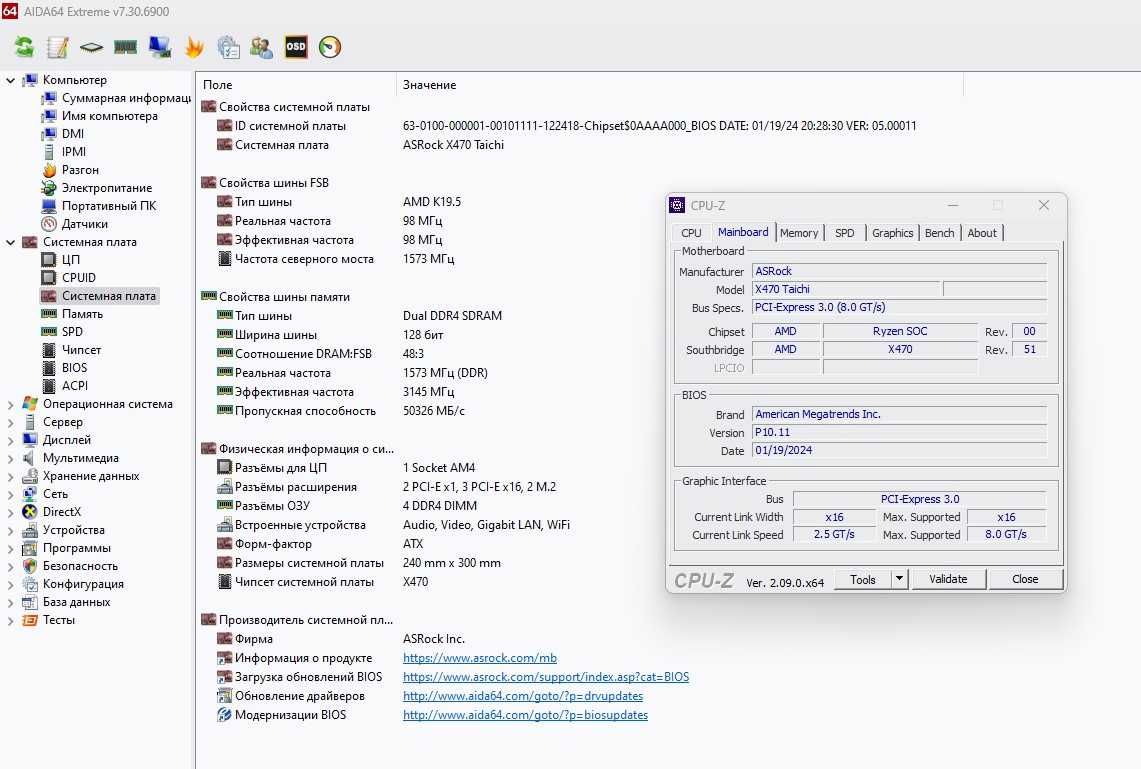Expand the Сеть node
This screenshot has width=1141, height=769.
[x=10, y=494]
